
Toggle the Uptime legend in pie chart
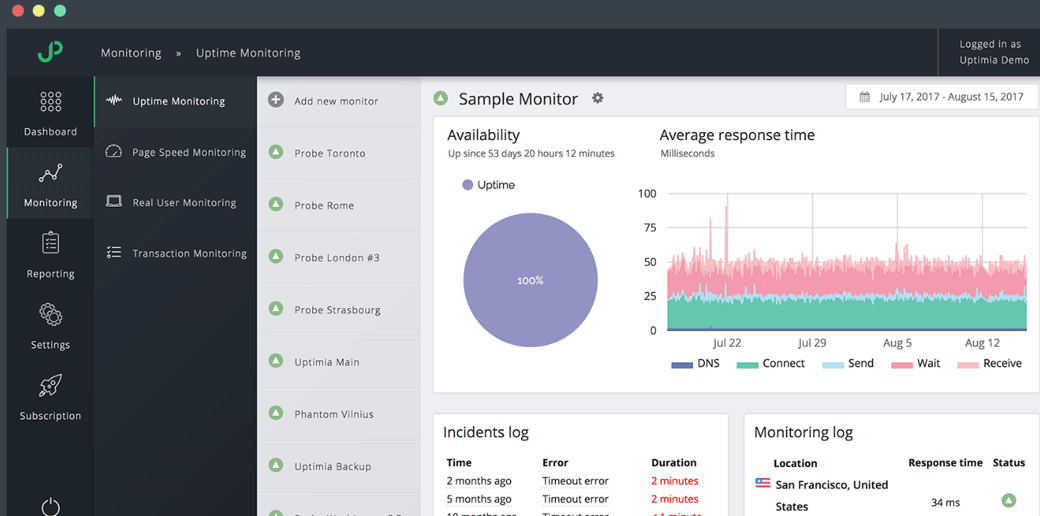(488, 185)
